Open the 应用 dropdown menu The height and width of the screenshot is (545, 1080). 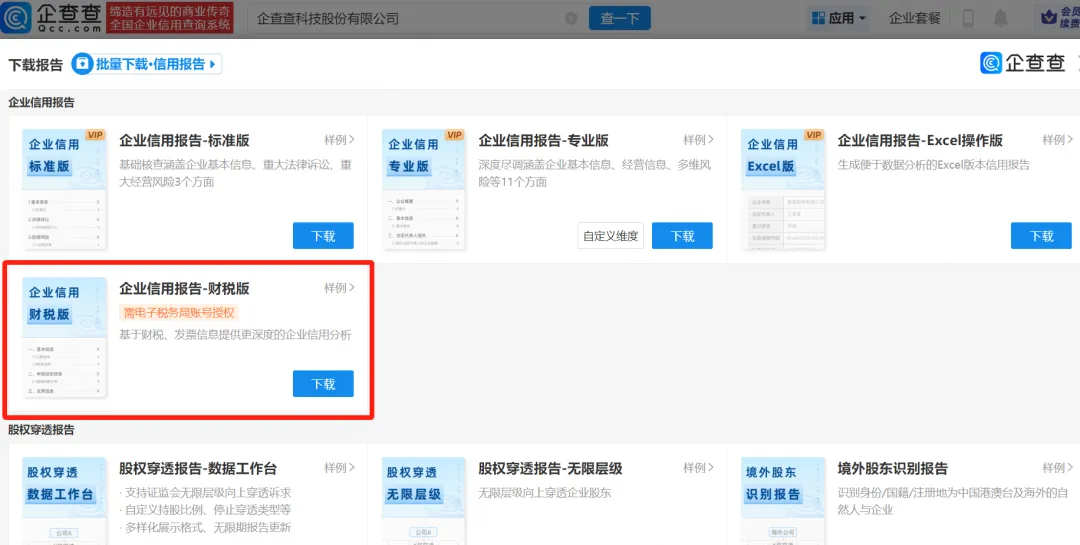[x=838, y=18]
